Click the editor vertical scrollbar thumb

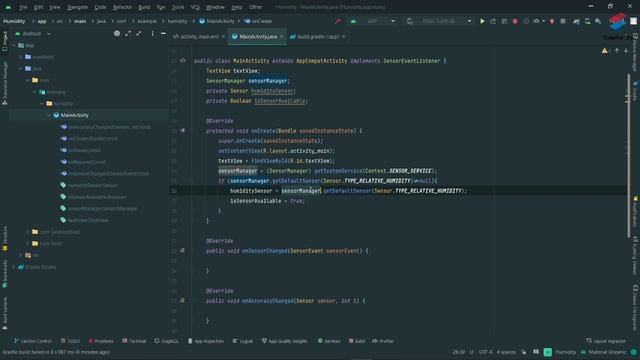point(628,155)
